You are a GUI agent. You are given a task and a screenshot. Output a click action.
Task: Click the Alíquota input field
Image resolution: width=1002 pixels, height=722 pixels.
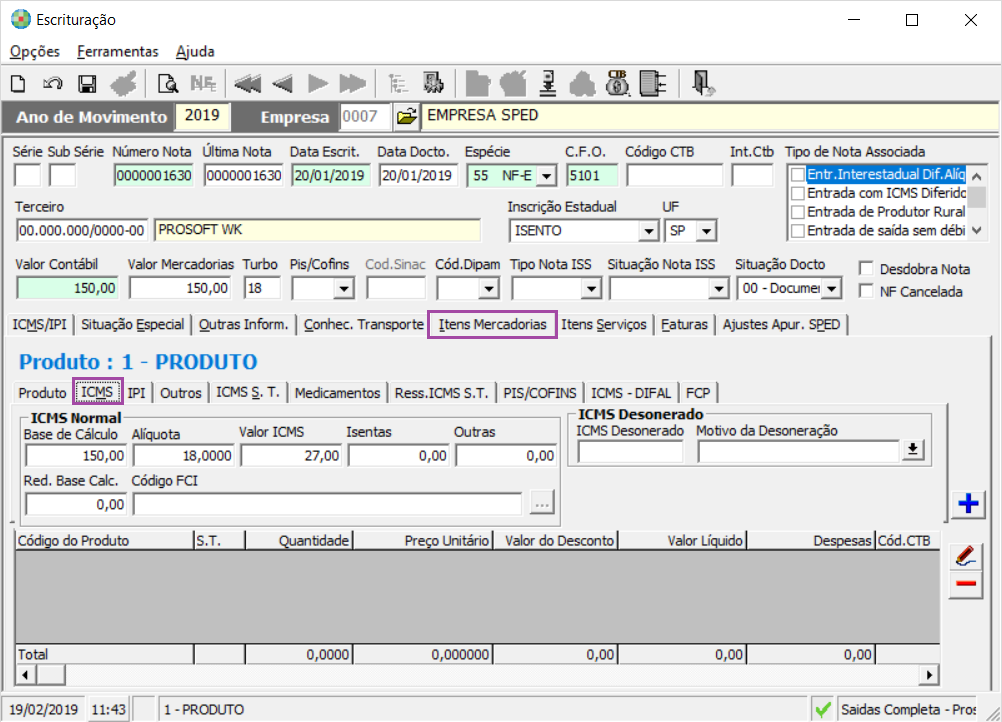pos(183,456)
